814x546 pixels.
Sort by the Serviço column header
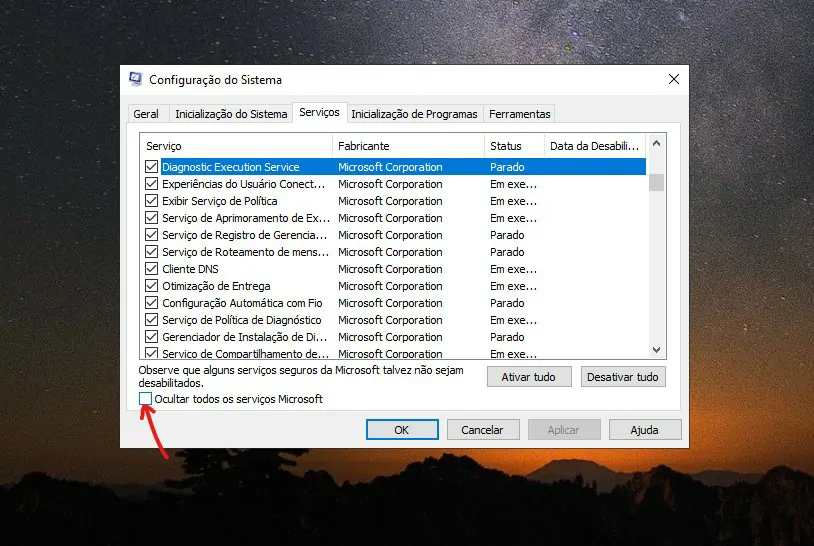click(x=236, y=146)
